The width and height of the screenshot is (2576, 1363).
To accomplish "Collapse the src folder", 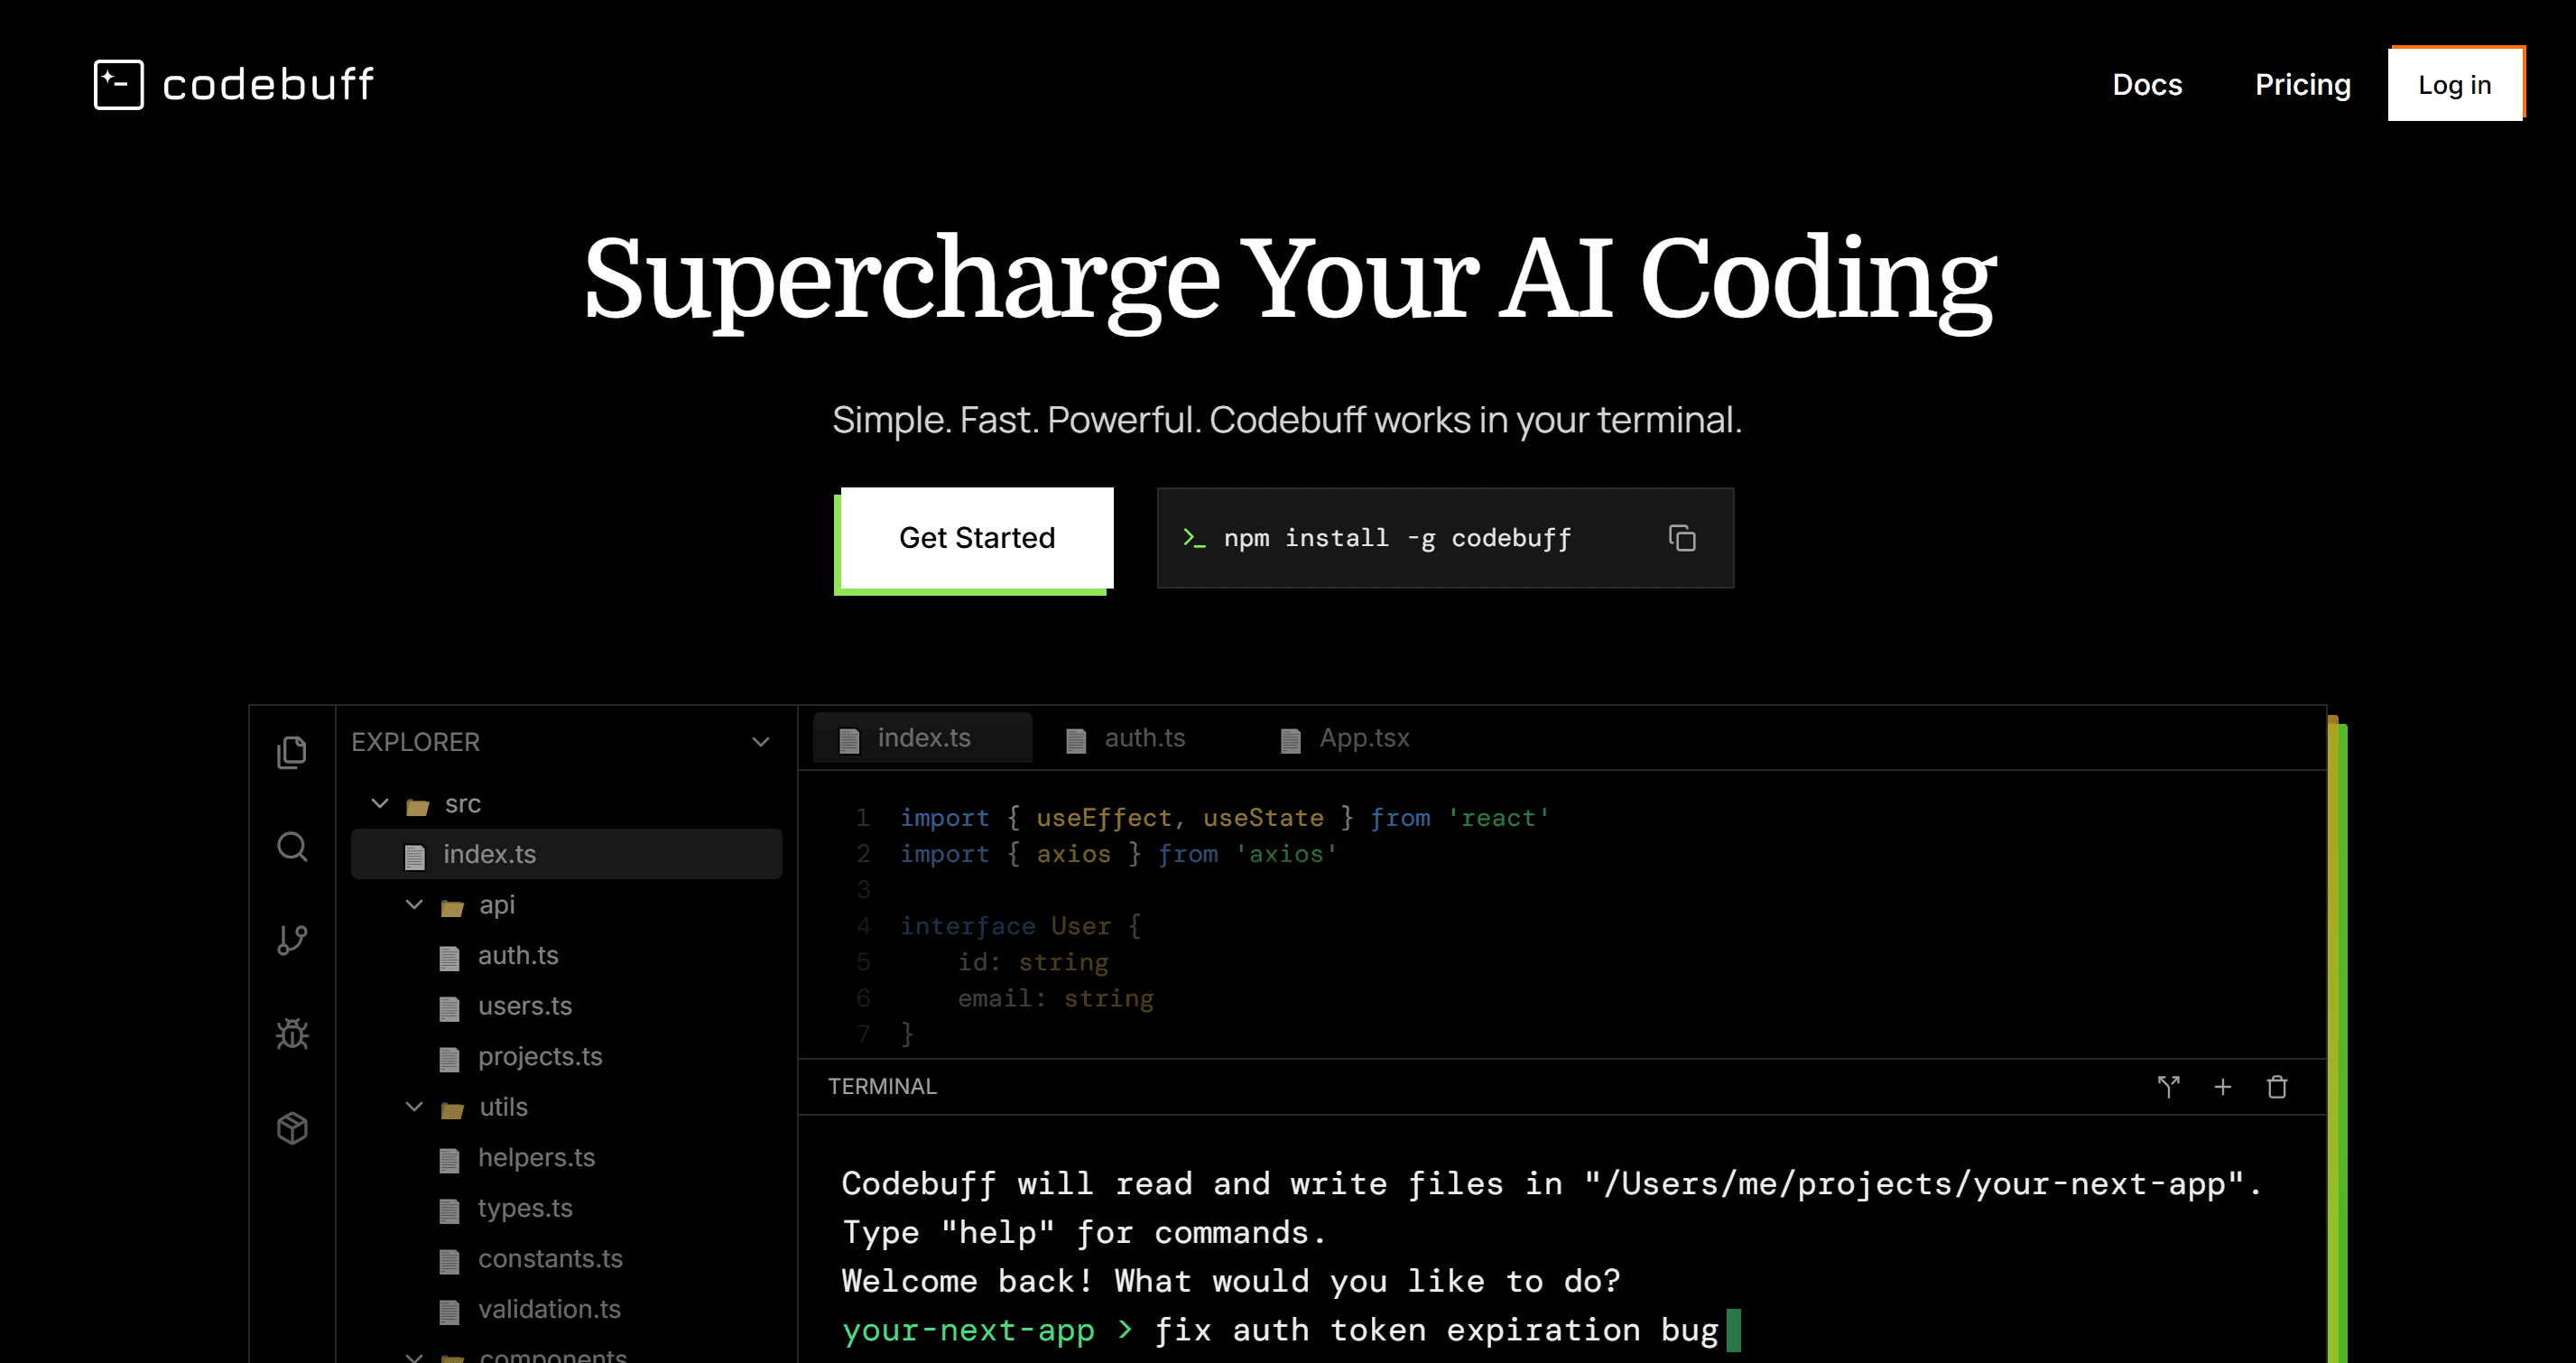I will (380, 804).
